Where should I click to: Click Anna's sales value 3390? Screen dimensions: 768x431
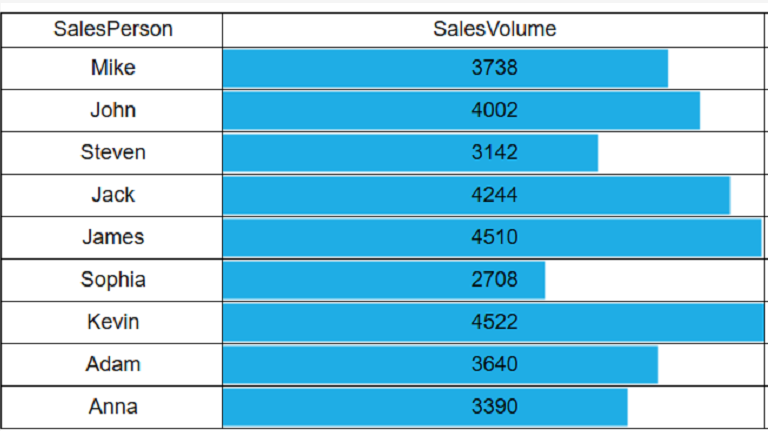point(494,407)
